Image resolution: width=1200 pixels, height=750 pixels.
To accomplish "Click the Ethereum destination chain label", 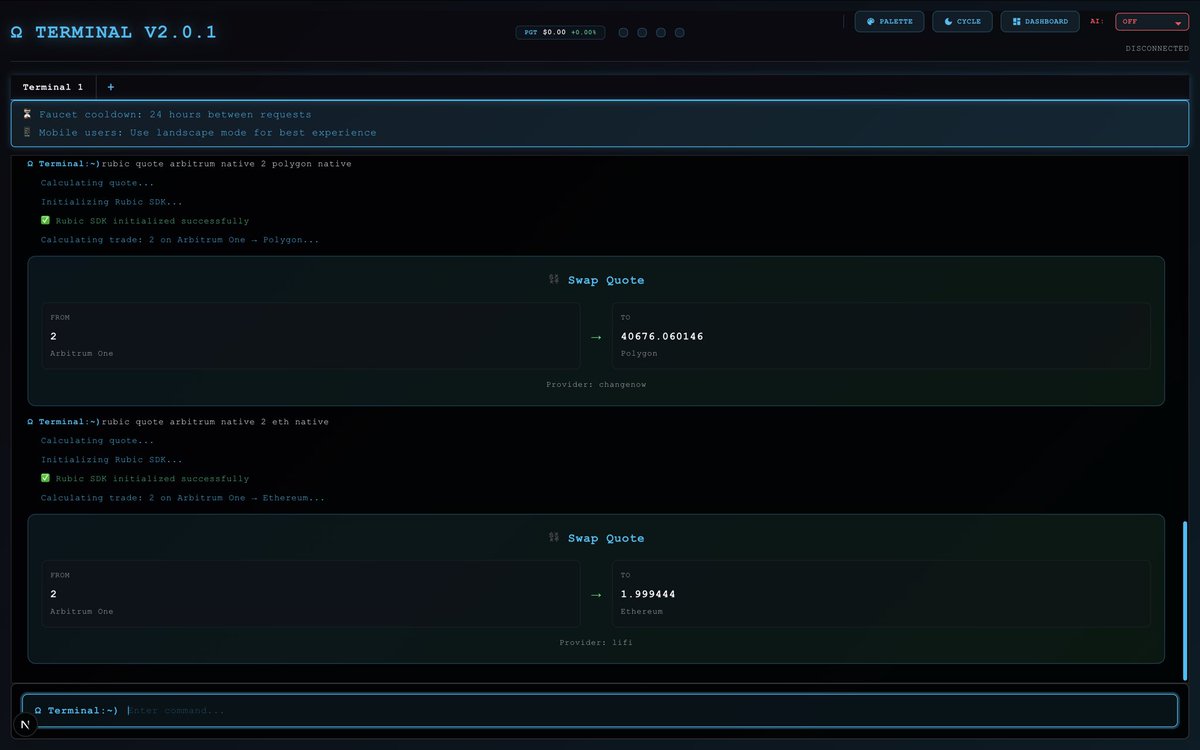I will pos(641,611).
